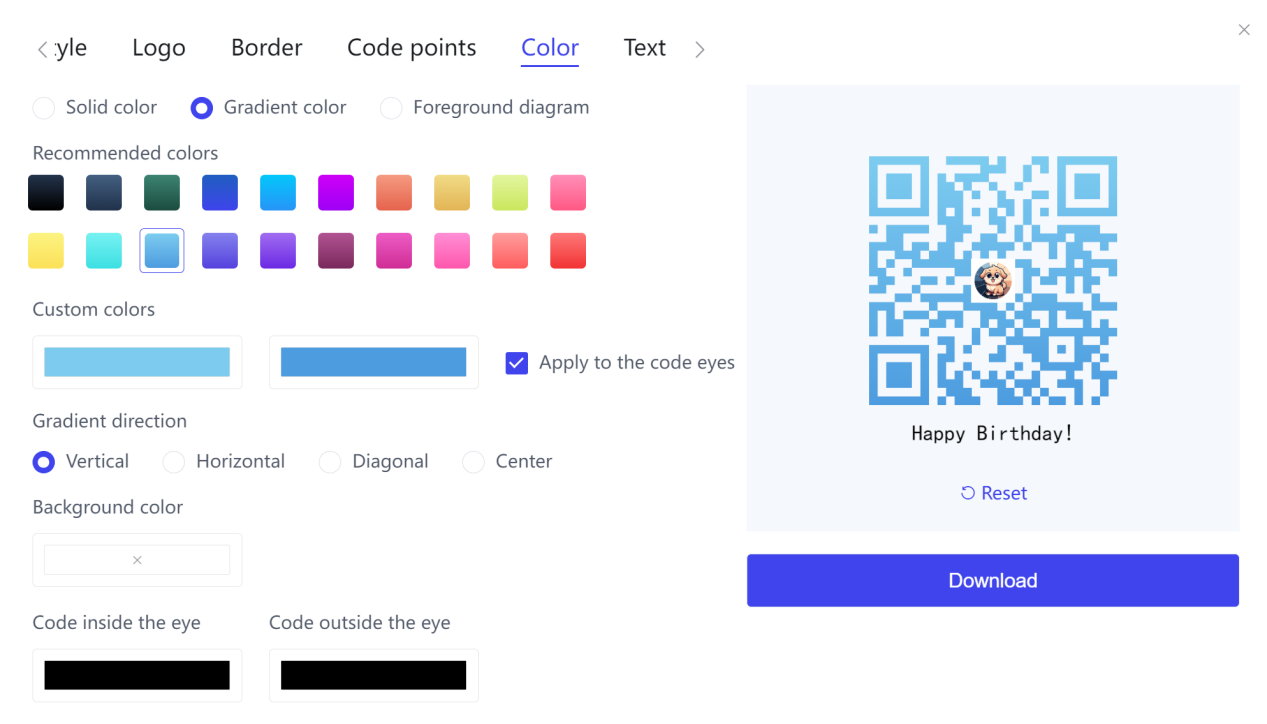
Task: Toggle Apply to the code eyes checkbox
Action: (517, 363)
